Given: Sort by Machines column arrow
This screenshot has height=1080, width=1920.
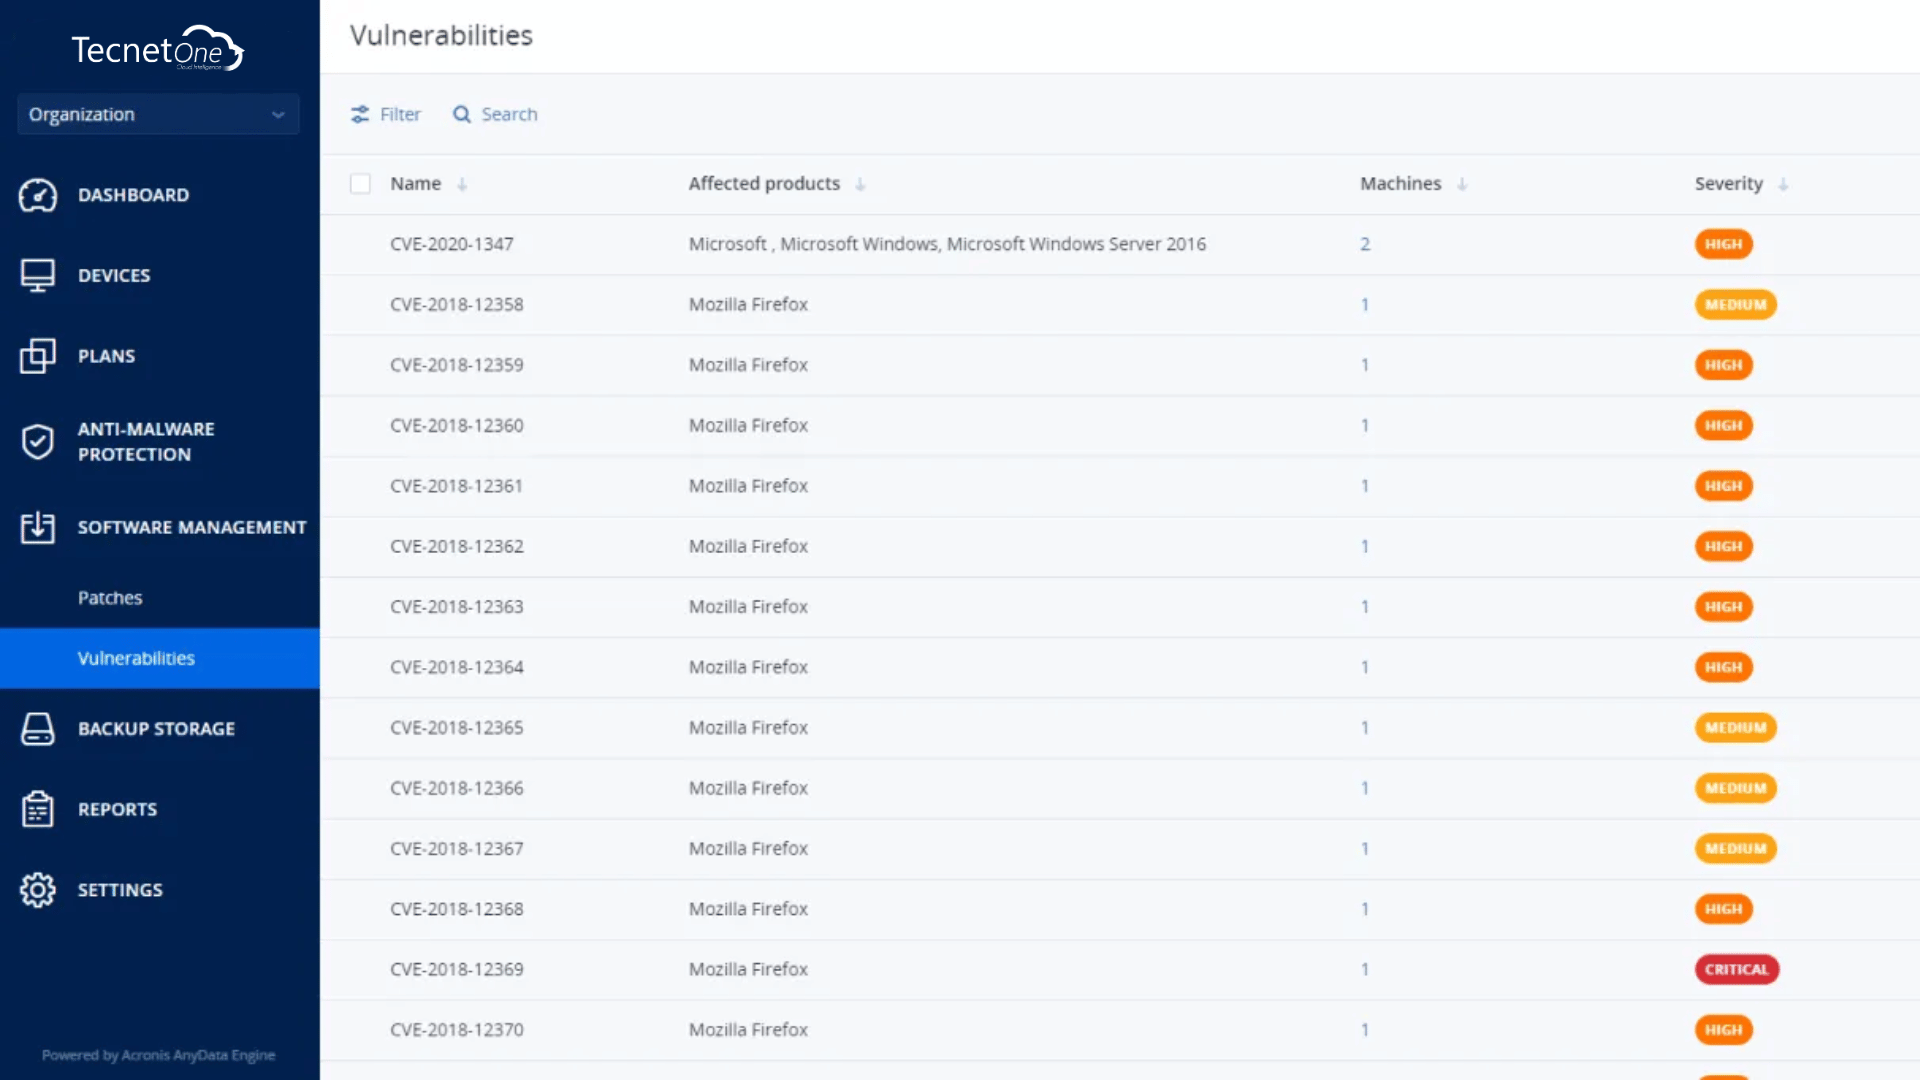Looking at the screenshot, I should [1462, 184].
